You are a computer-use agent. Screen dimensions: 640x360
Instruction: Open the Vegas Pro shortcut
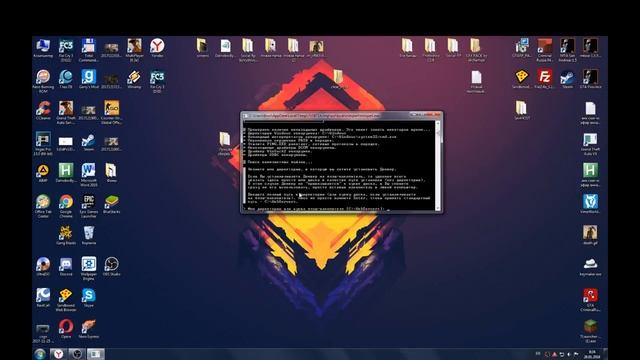tap(43, 143)
